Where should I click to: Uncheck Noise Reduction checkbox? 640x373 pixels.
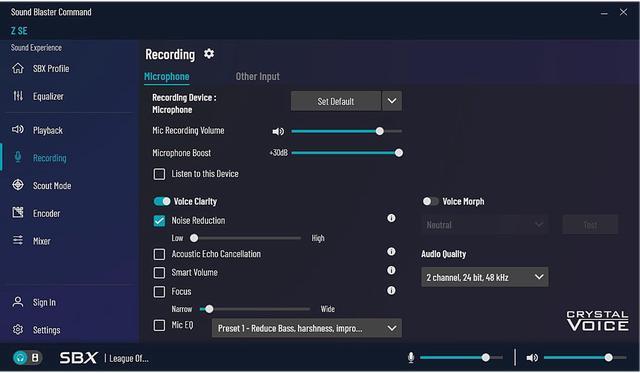(159, 221)
